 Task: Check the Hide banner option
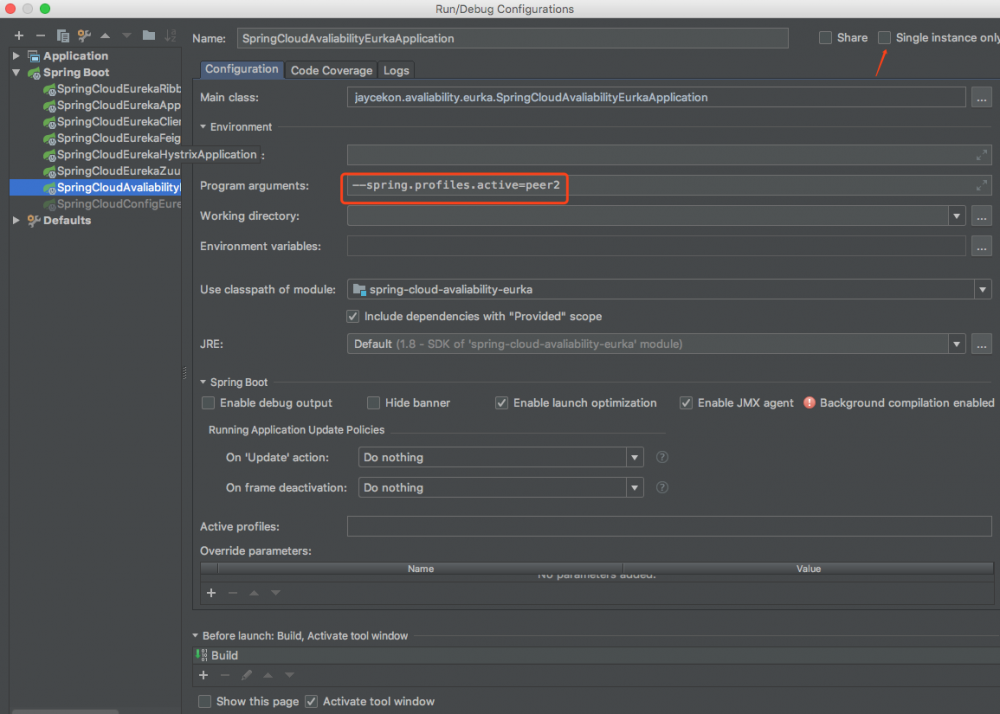[x=374, y=403]
